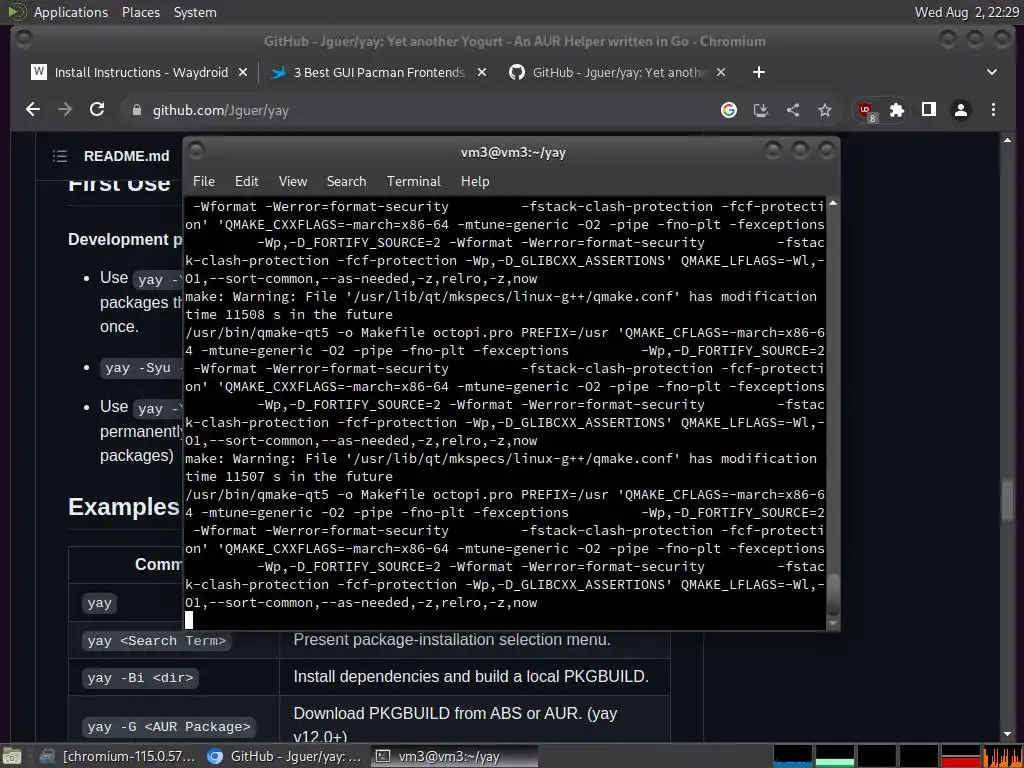Click the README.md file label

(127, 156)
